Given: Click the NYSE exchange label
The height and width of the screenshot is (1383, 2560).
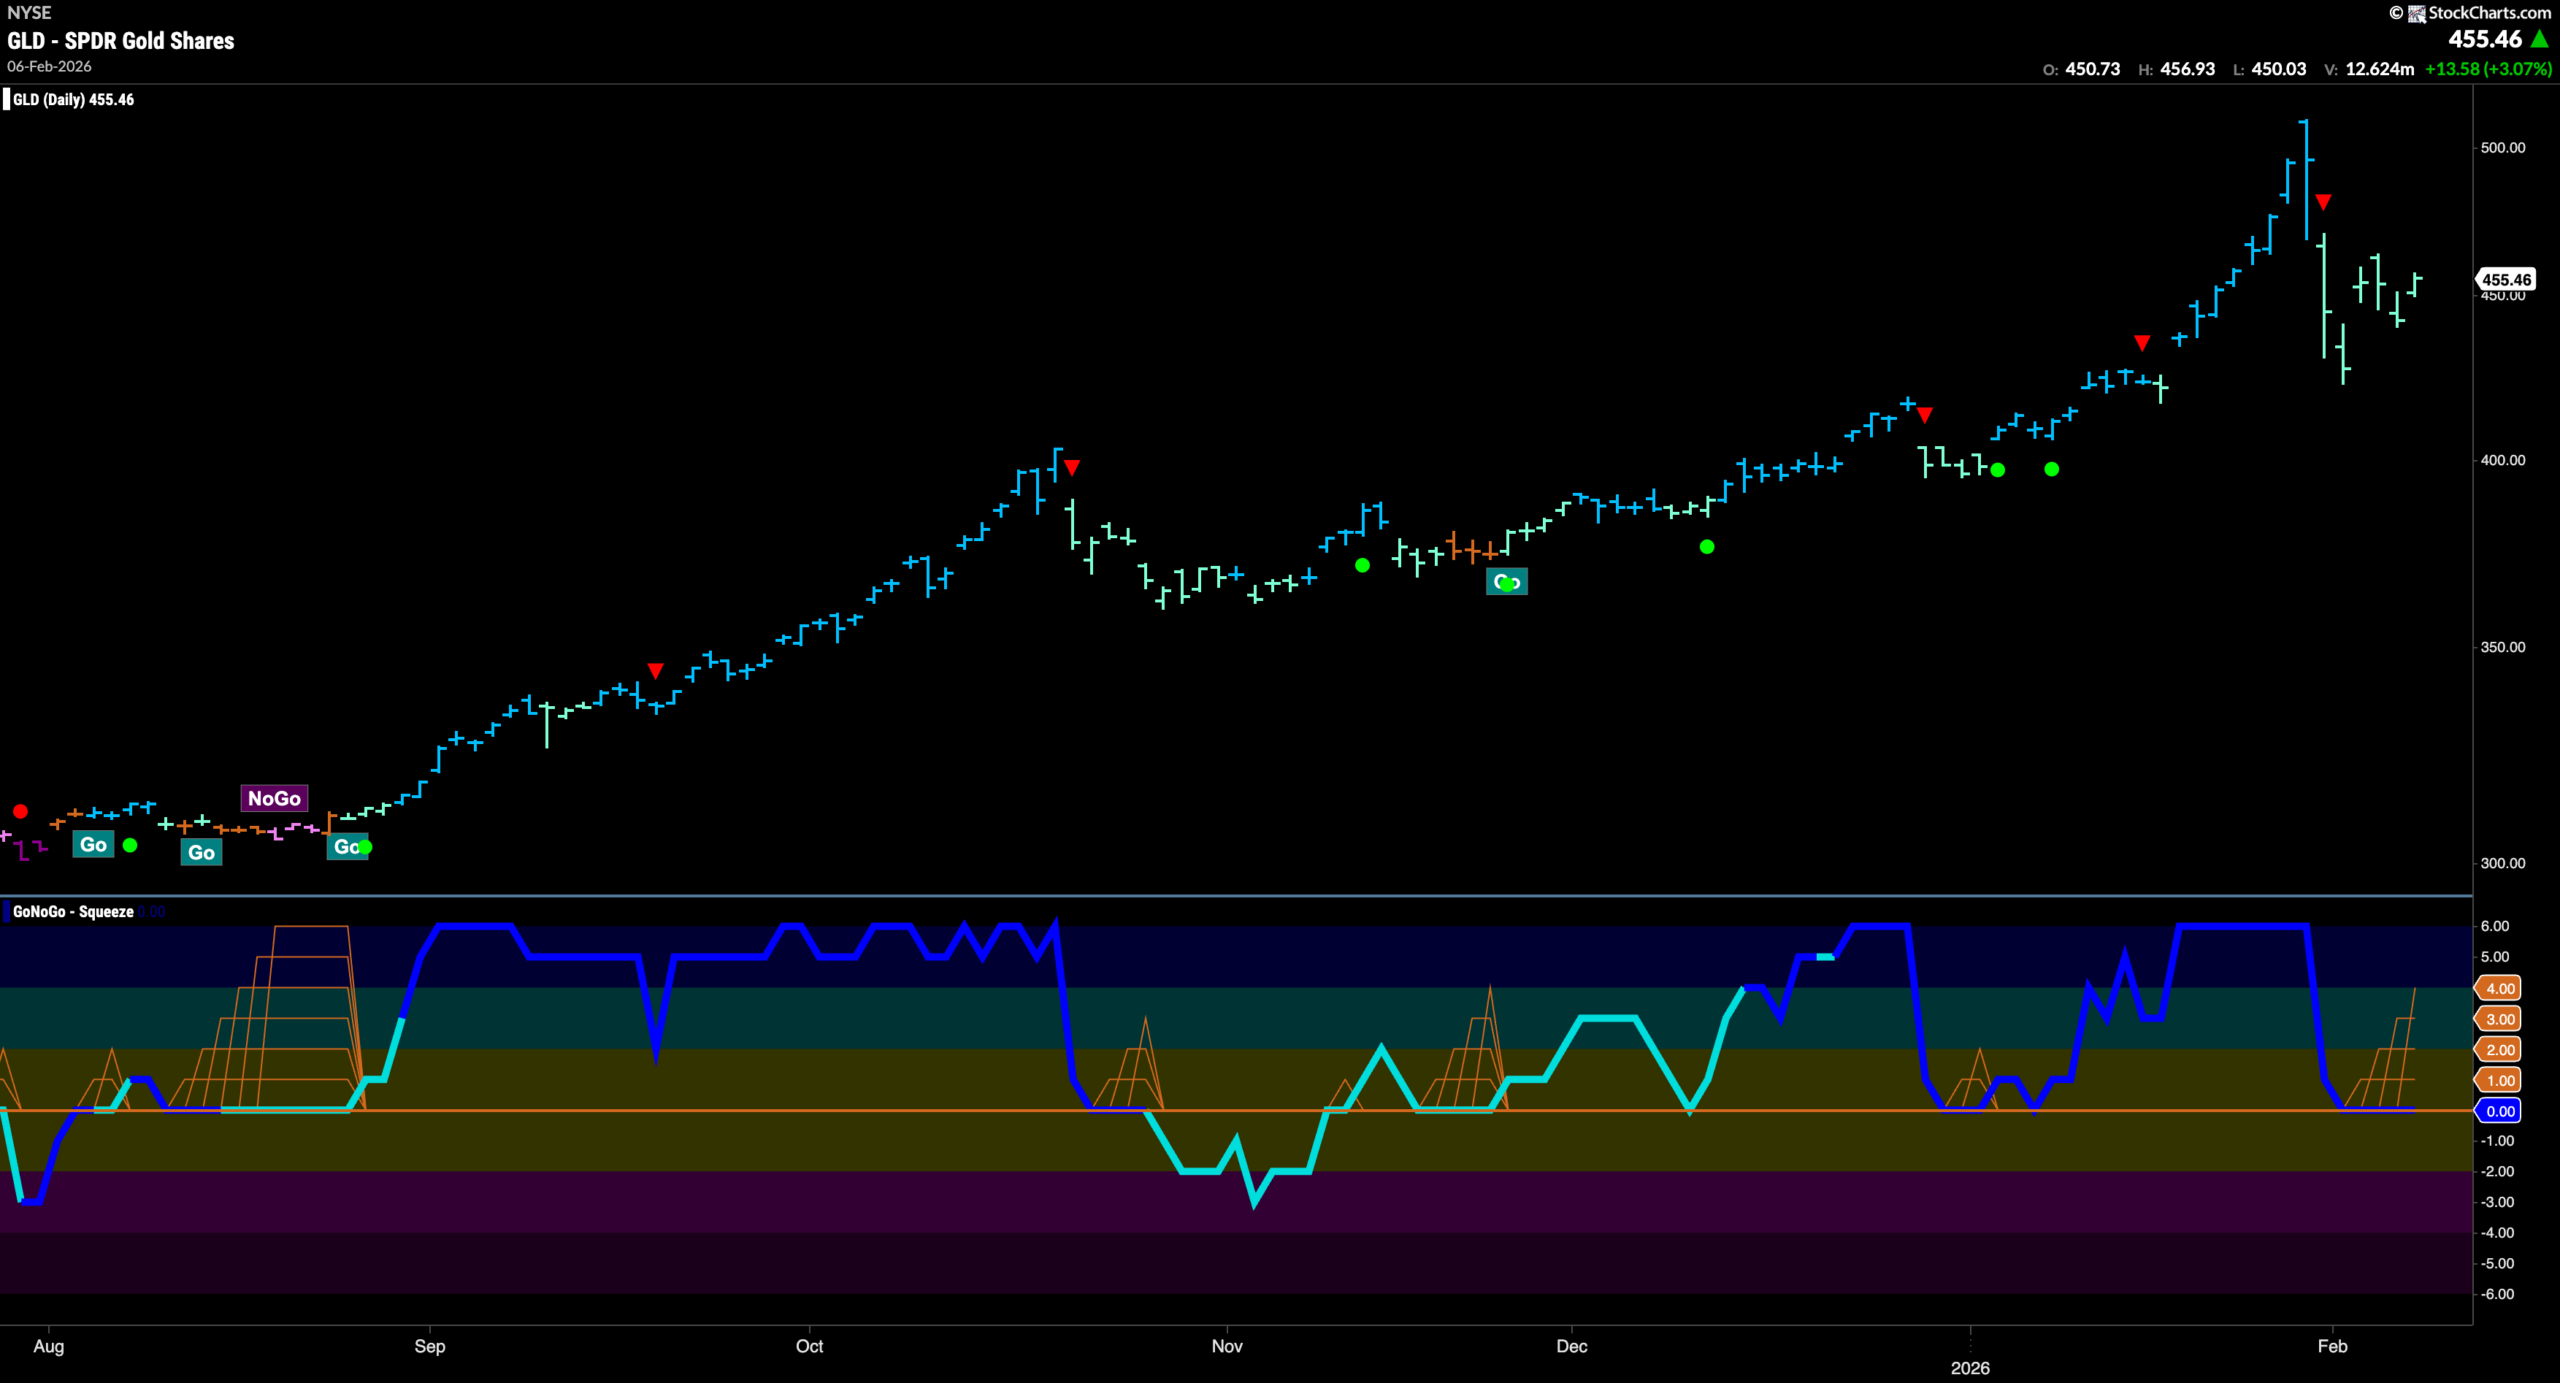Looking at the screenshot, I should click(x=29, y=13).
